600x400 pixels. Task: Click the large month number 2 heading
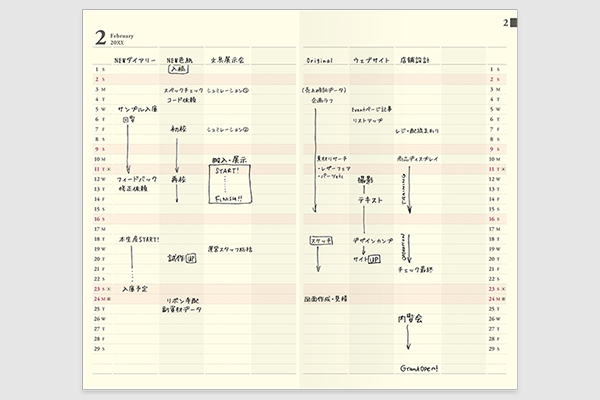[100, 38]
